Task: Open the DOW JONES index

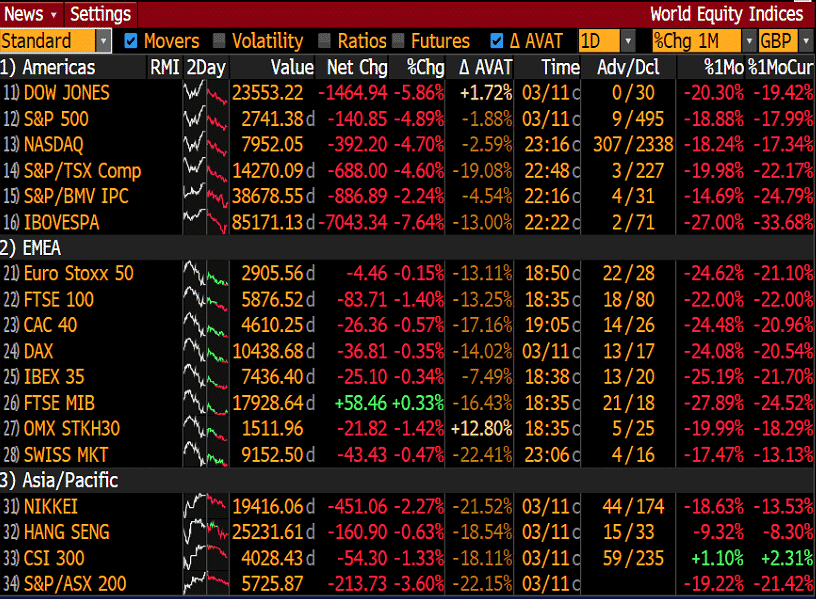Action: click(x=67, y=93)
